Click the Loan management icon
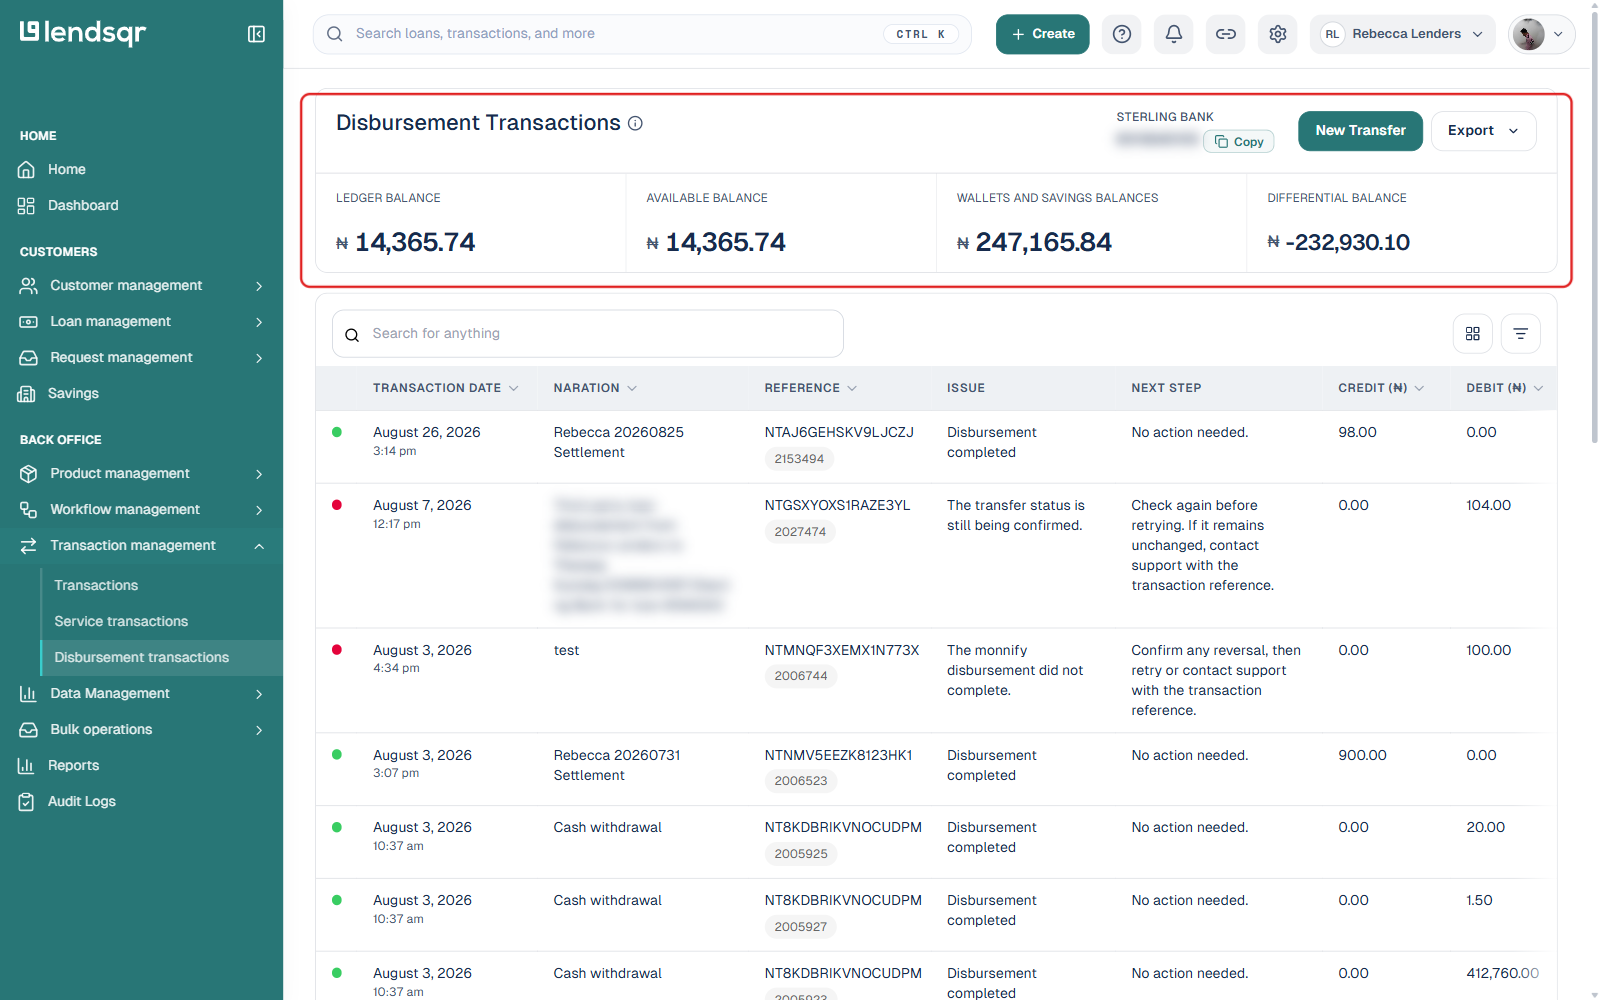The image size is (1600, 1000). [x=28, y=322]
